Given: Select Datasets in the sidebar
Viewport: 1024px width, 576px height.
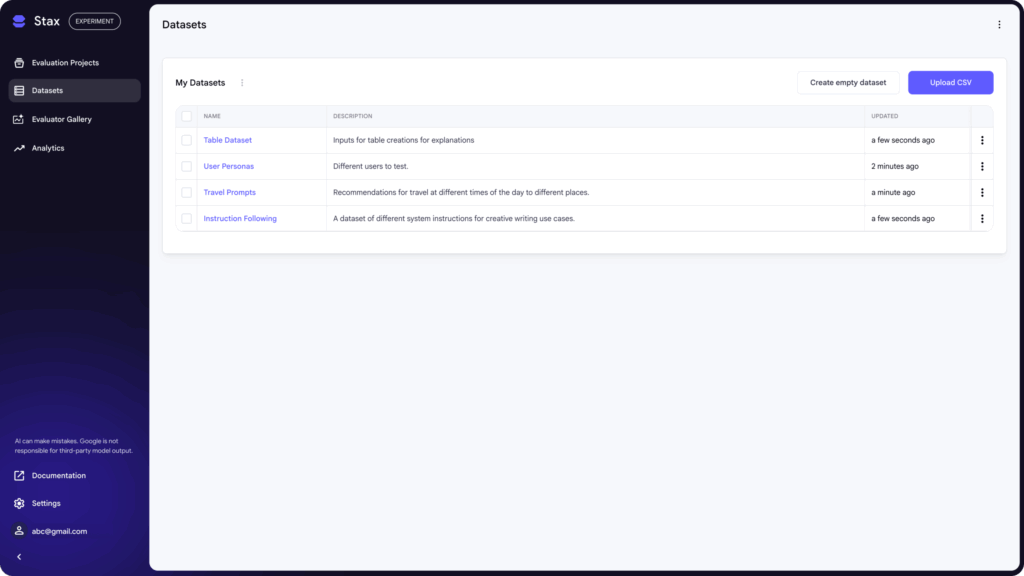Looking at the screenshot, I should tap(74, 91).
